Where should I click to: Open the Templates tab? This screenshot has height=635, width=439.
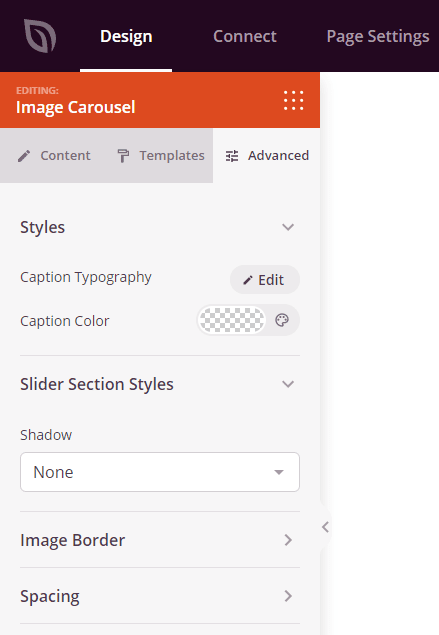[x=161, y=156]
